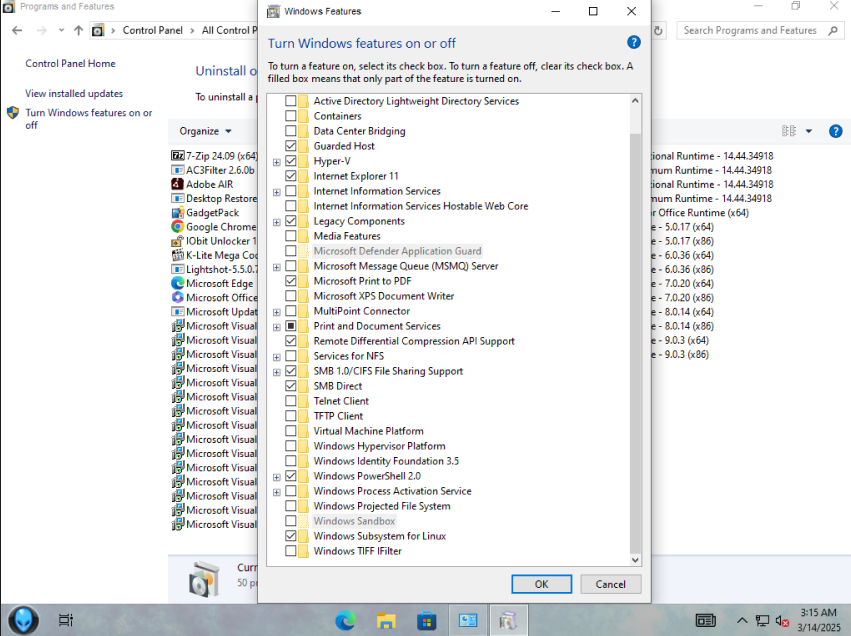Viewport: 851px width, 636px height.
Task: Click the volume muted icon in system tray
Action: (782, 620)
